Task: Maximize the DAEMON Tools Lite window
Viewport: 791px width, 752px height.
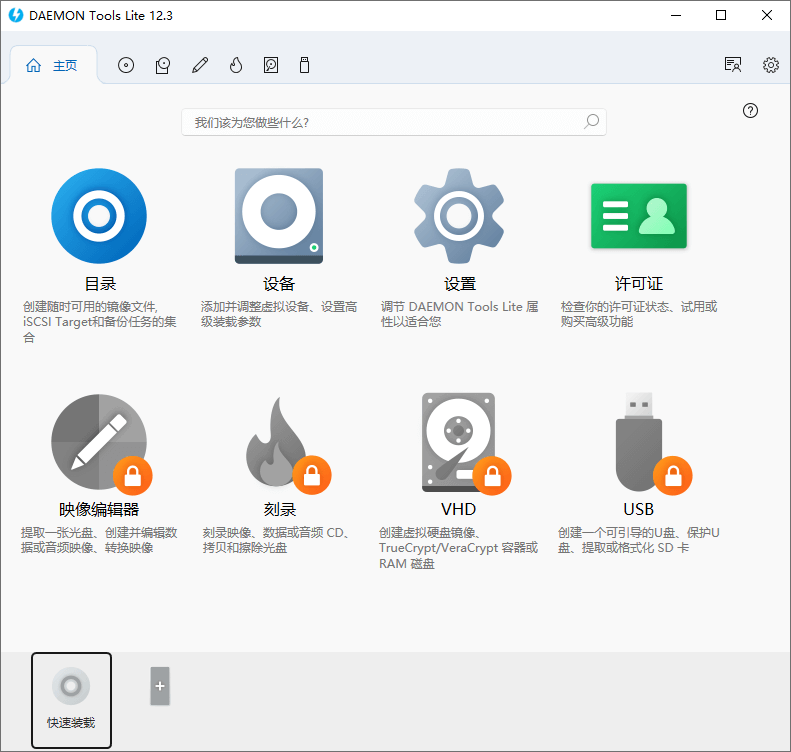Action: 721,15
